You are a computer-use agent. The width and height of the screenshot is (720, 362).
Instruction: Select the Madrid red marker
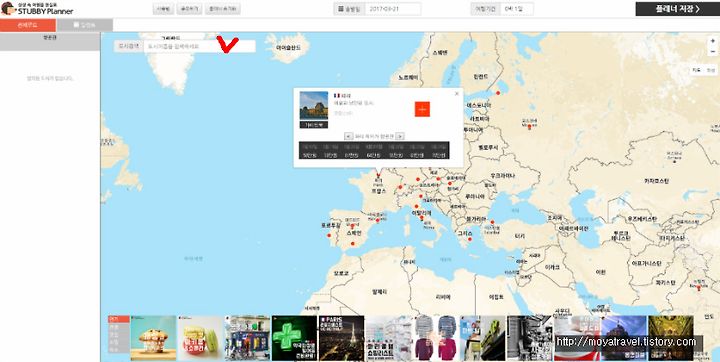[352, 226]
